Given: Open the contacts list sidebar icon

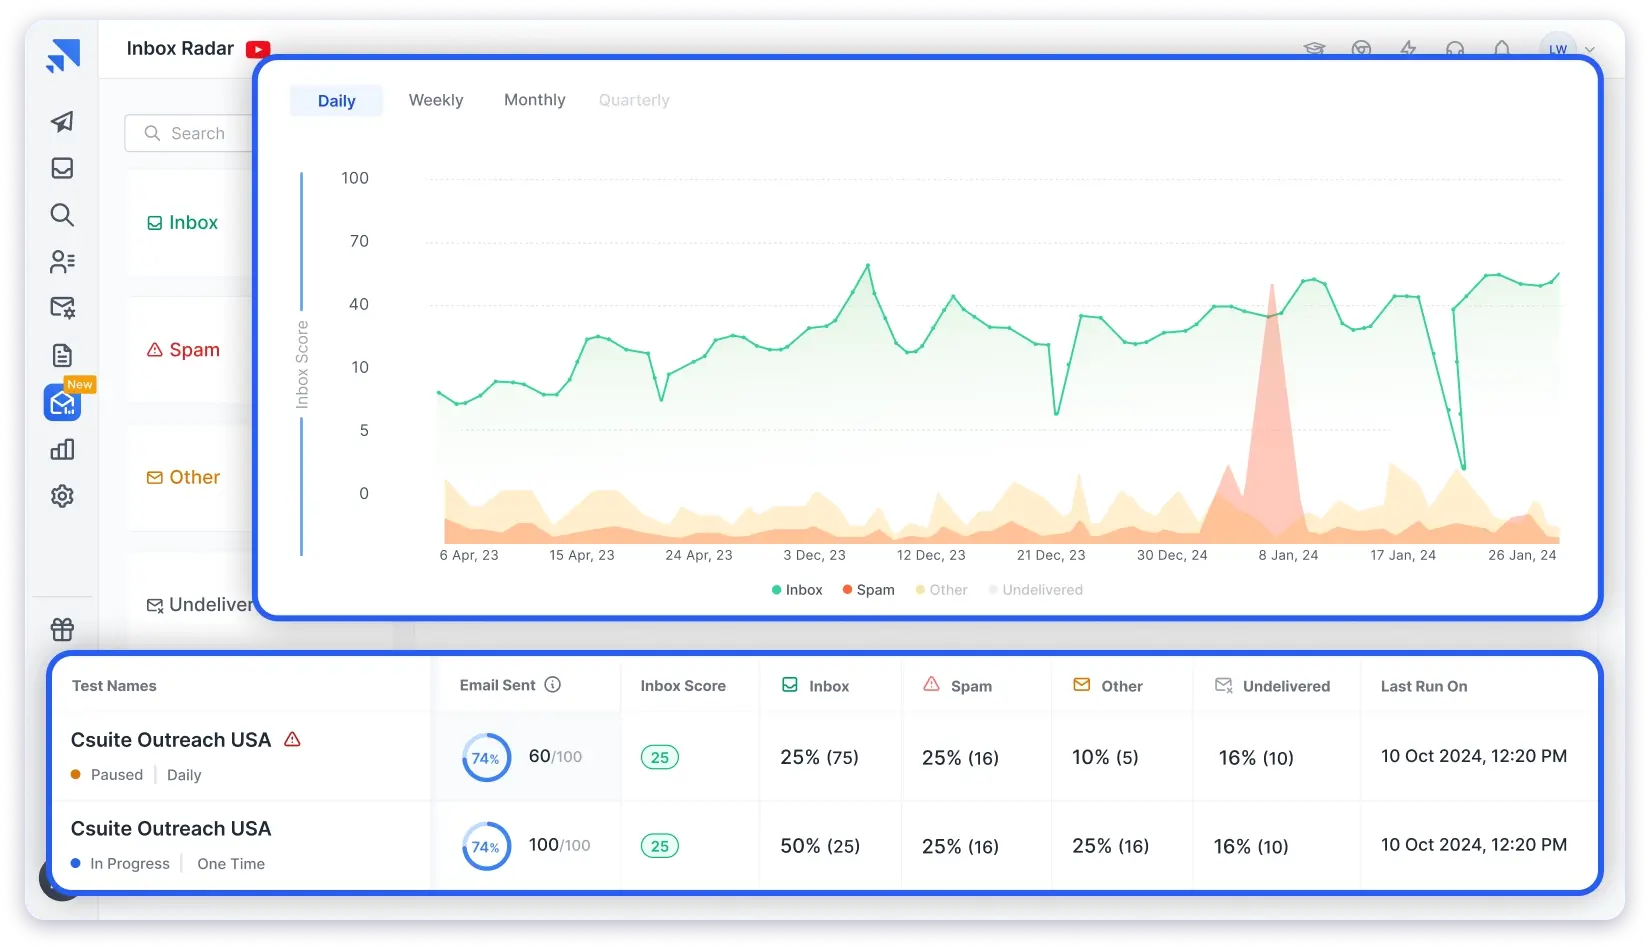Looking at the screenshot, I should 62,262.
